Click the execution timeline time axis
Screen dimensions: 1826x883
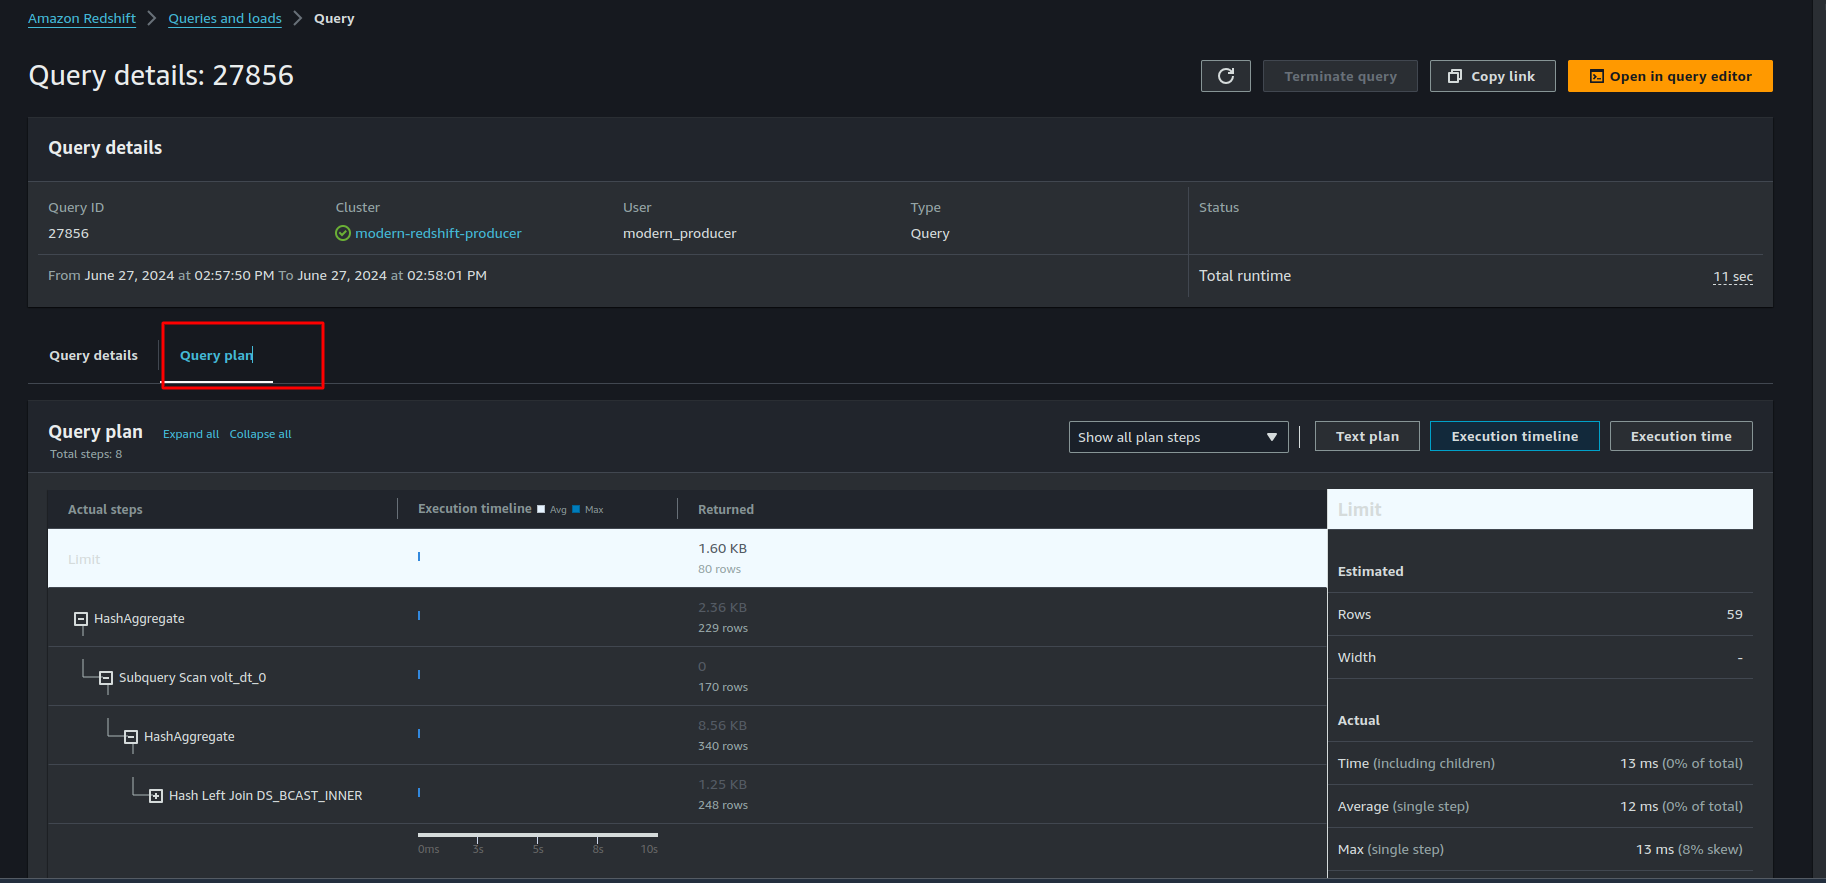(x=538, y=842)
